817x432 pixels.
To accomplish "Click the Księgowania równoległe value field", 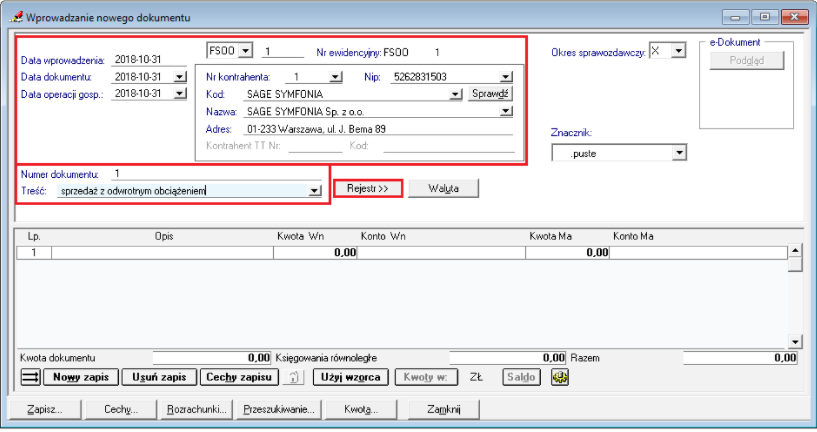I will point(507,358).
